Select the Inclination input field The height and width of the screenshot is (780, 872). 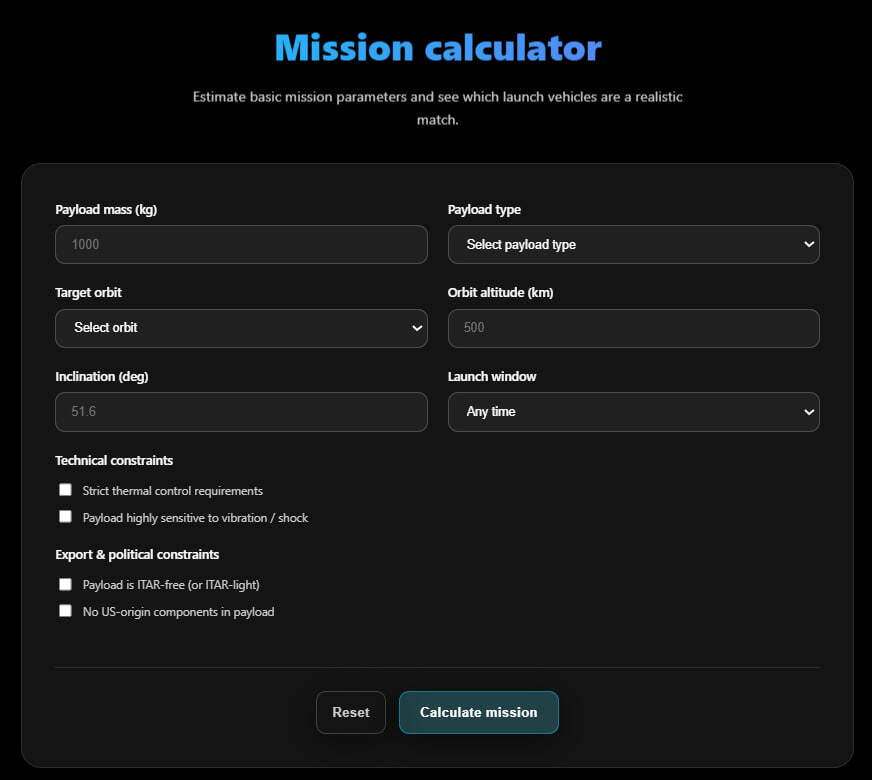point(241,412)
